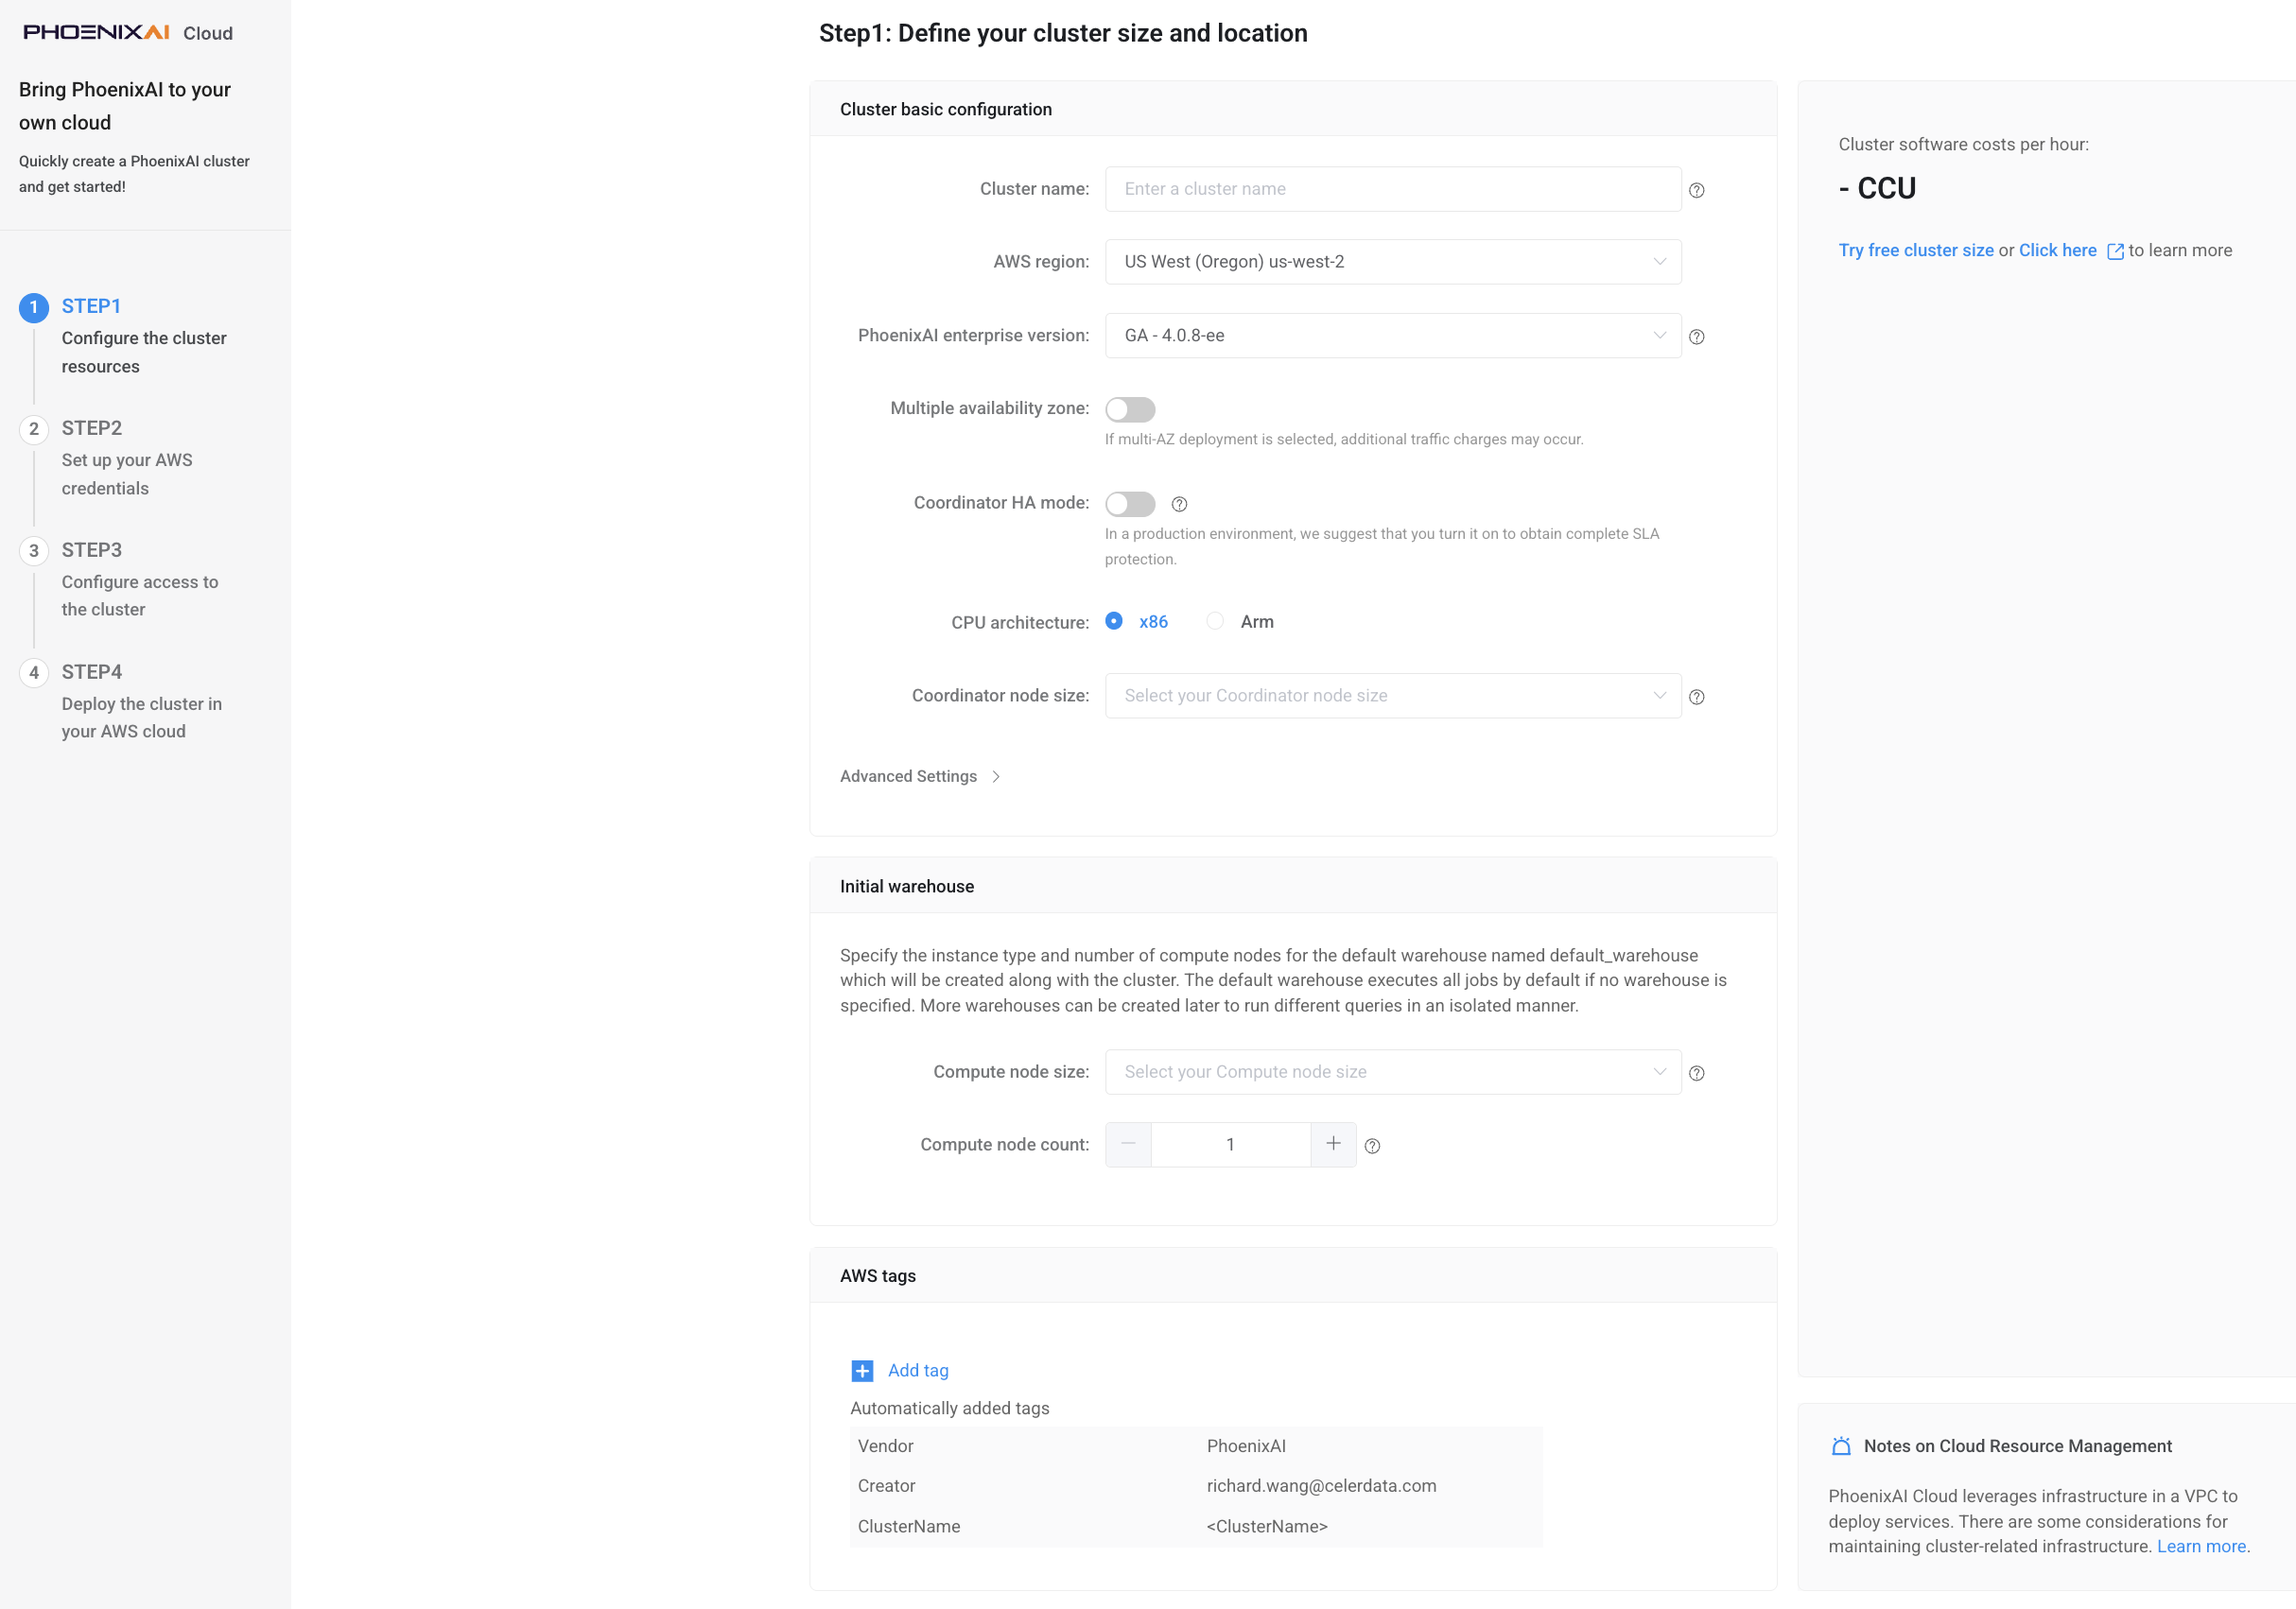Open the Compute node size dropdown
The height and width of the screenshot is (1609, 2296).
click(x=1393, y=1072)
